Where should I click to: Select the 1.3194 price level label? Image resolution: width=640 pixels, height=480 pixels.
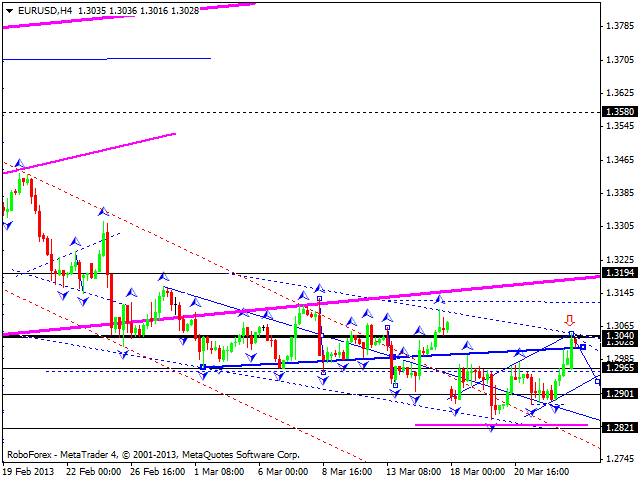(x=619, y=272)
